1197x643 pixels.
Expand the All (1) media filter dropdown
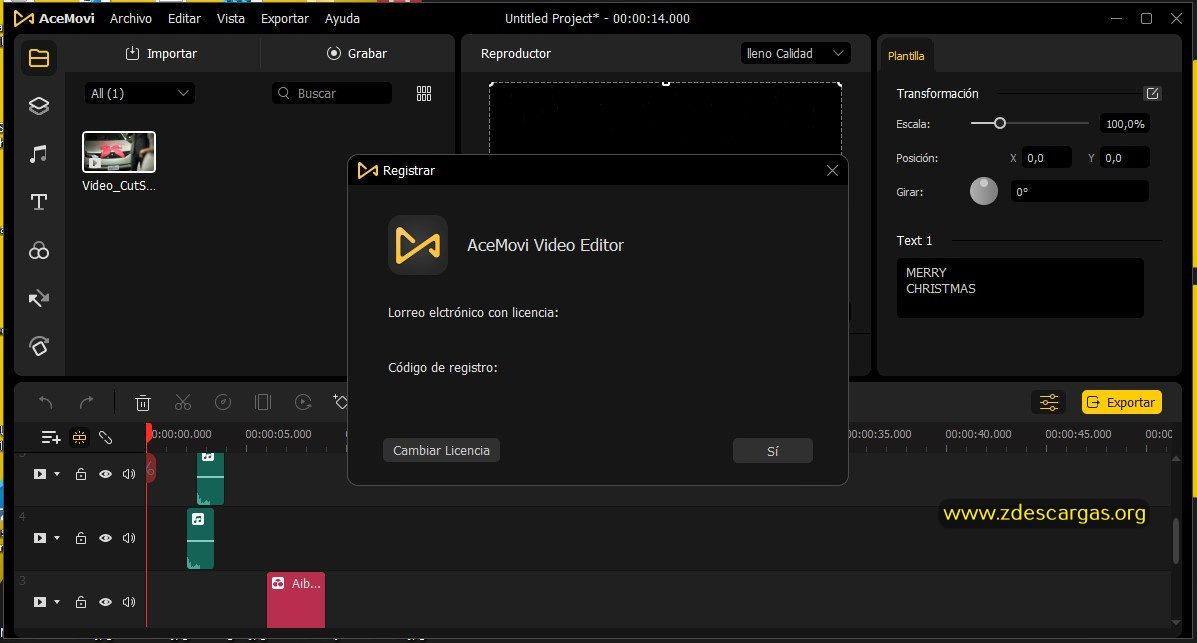[139, 93]
